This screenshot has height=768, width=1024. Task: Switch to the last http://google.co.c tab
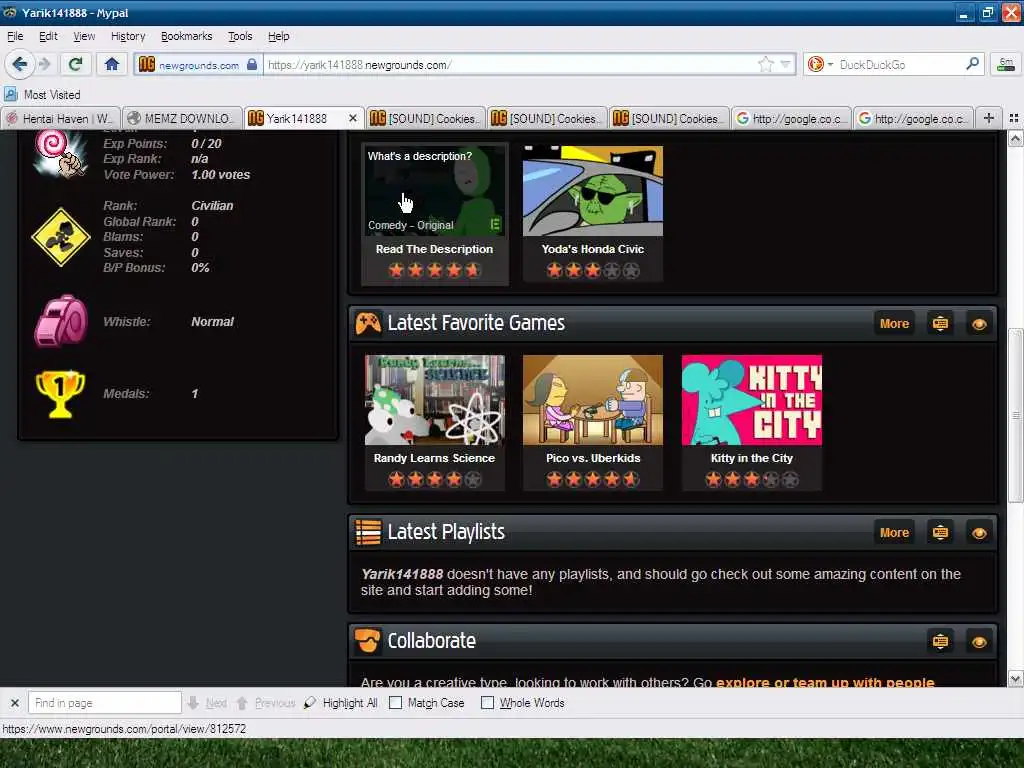913,118
